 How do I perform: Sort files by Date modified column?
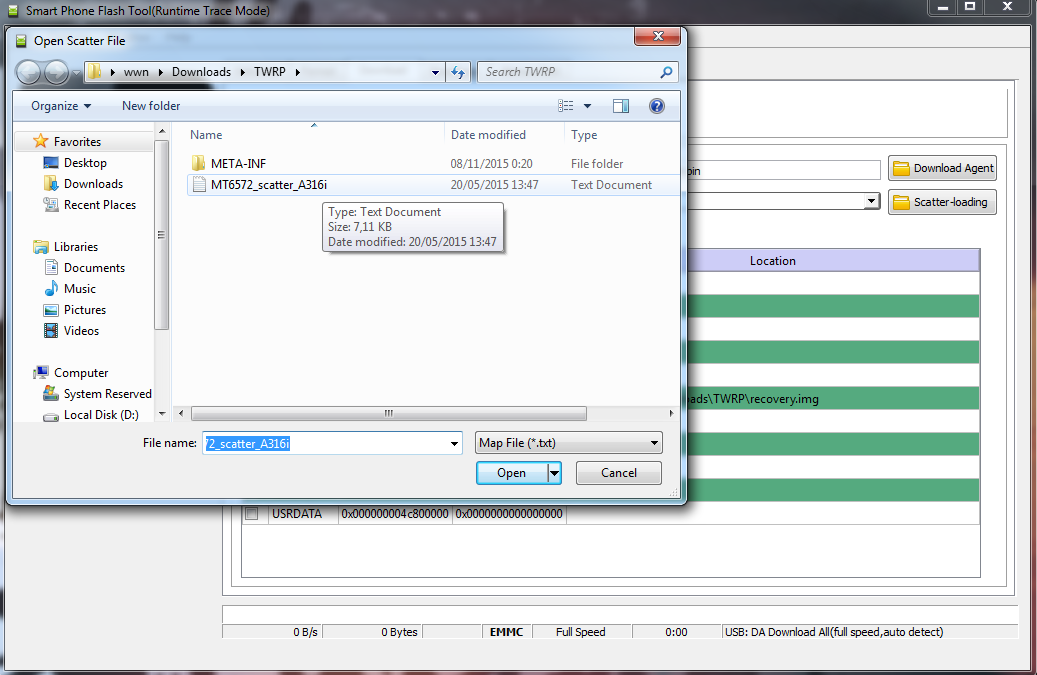tap(488, 135)
